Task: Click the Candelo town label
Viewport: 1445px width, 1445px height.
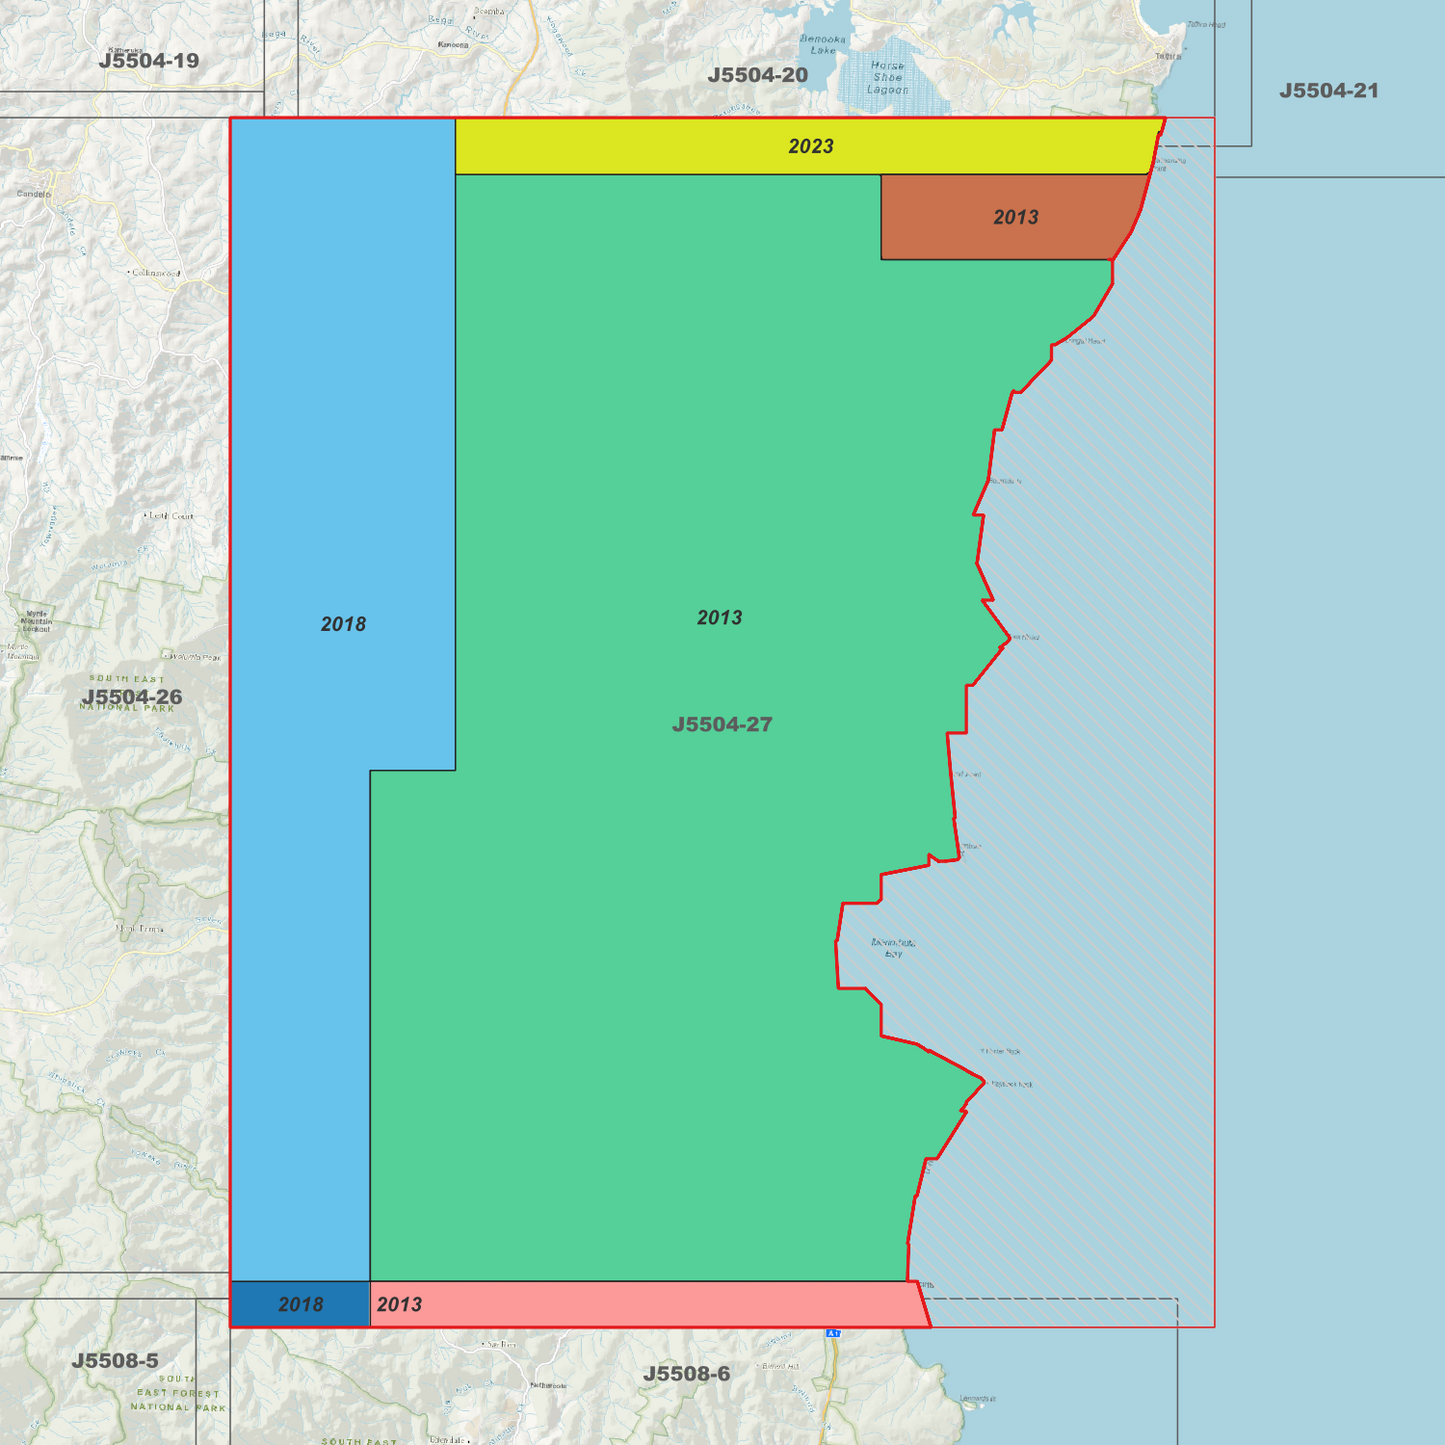Action: pyautogui.click(x=33, y=194)
